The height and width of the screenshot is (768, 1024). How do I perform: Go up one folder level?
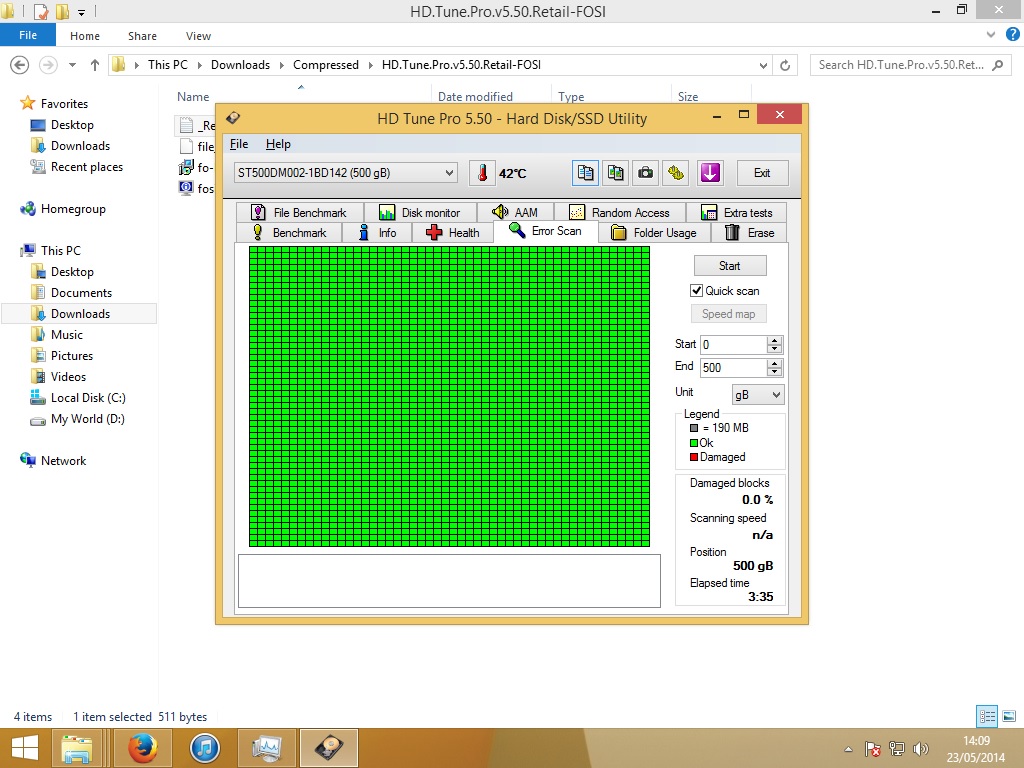pos(95,65)
